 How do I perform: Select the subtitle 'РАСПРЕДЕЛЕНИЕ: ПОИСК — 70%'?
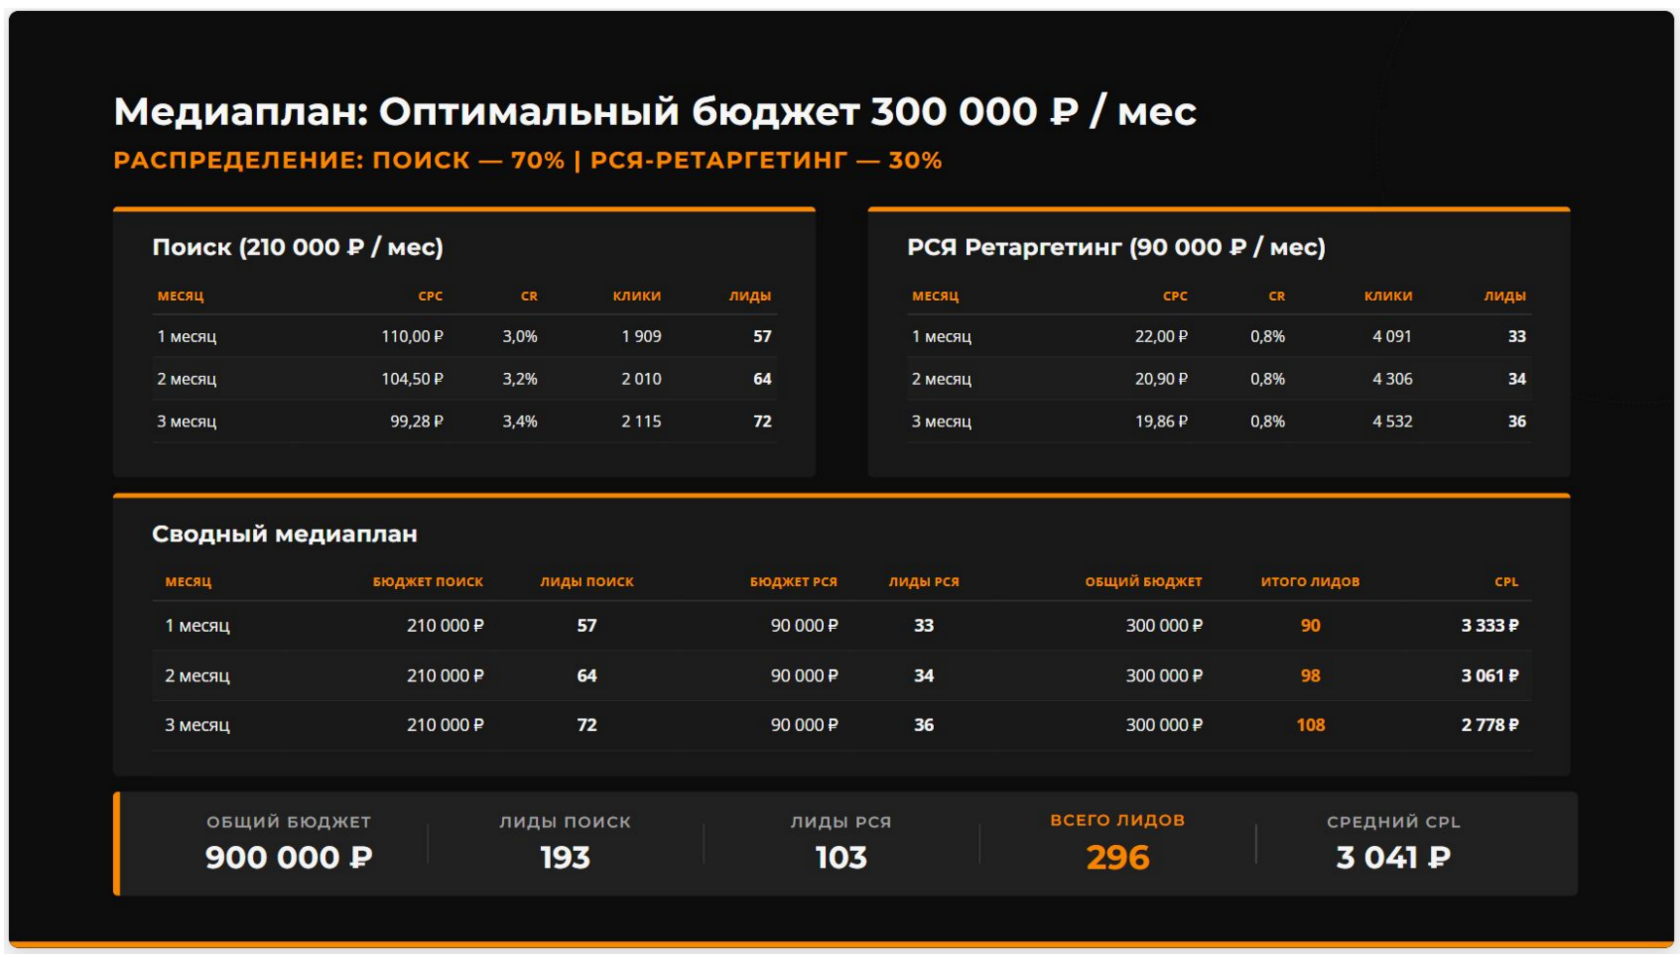pyautogui.click(x=339, y=160)
